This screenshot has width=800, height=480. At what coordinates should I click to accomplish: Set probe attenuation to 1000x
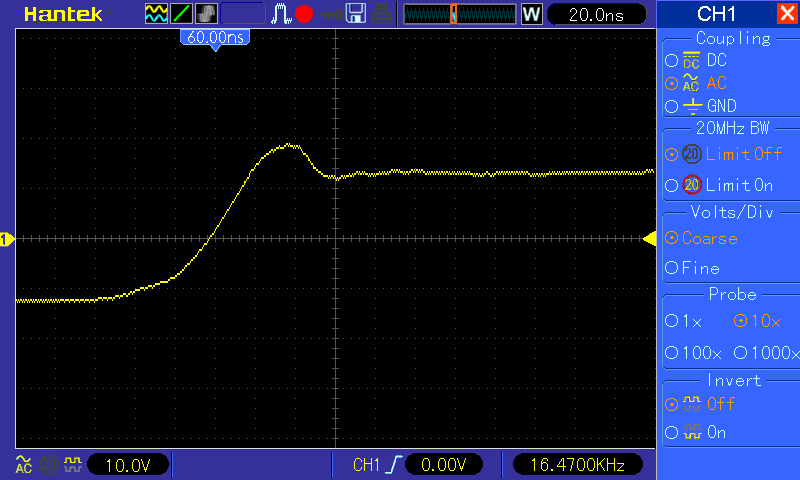pos(766,352)
